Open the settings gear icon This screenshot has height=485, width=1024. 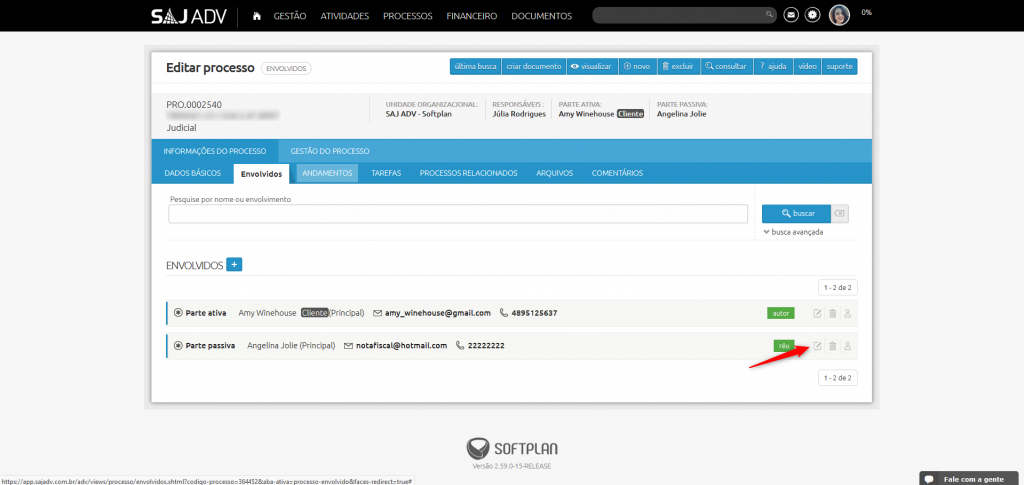point(812,15)
